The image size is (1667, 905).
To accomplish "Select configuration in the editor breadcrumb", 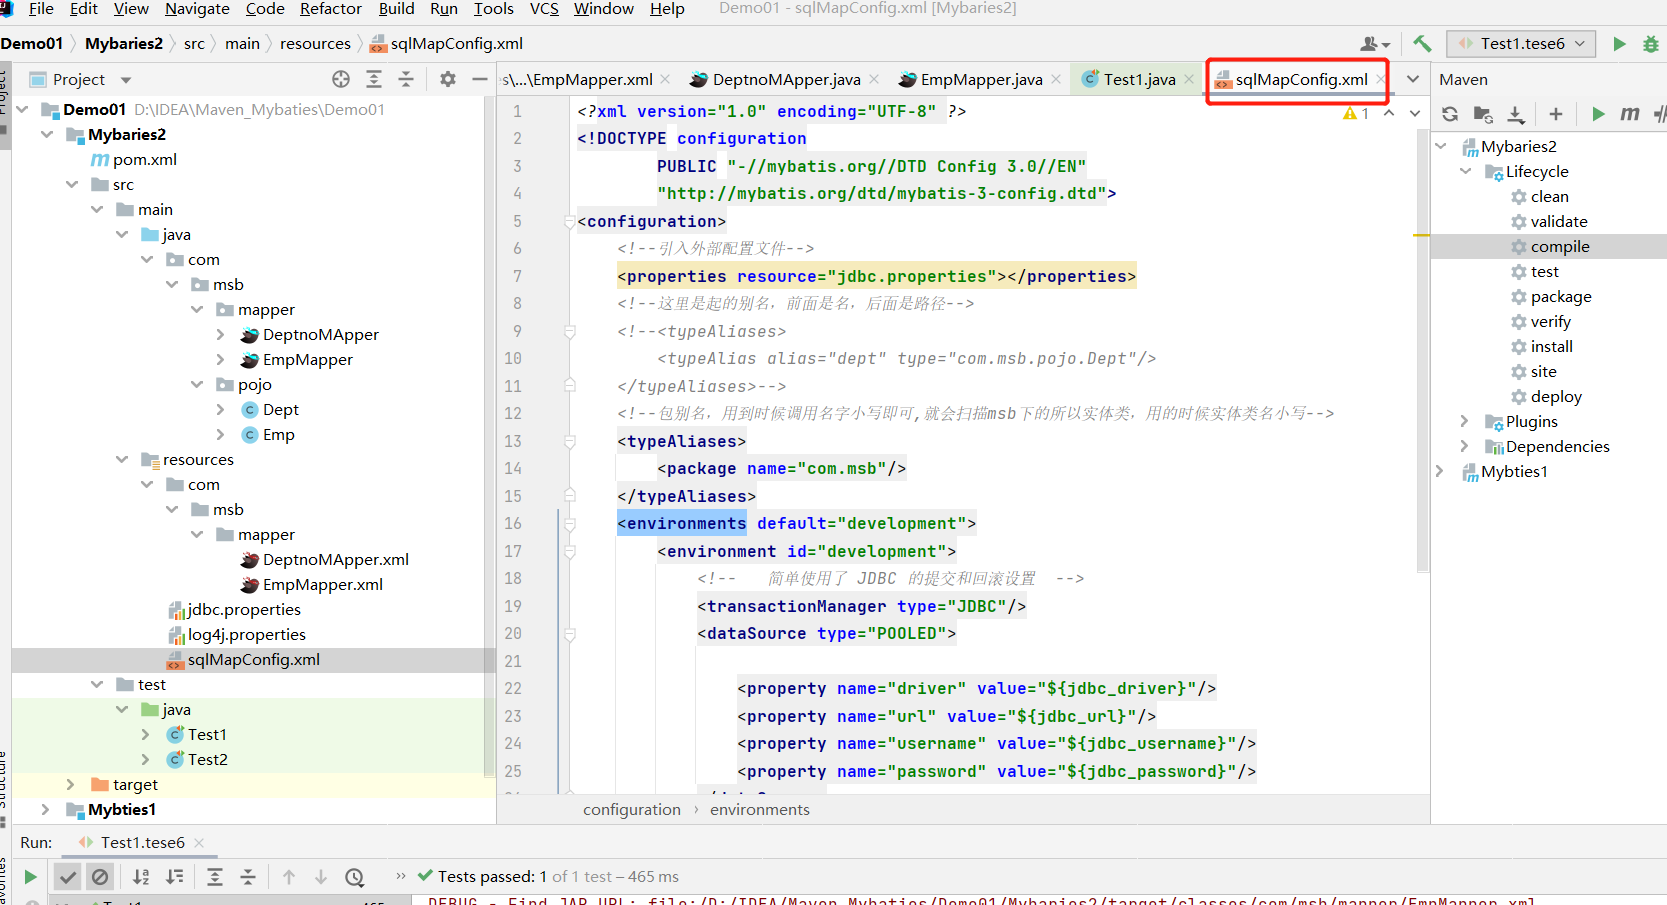I will [x=632, y=810].
